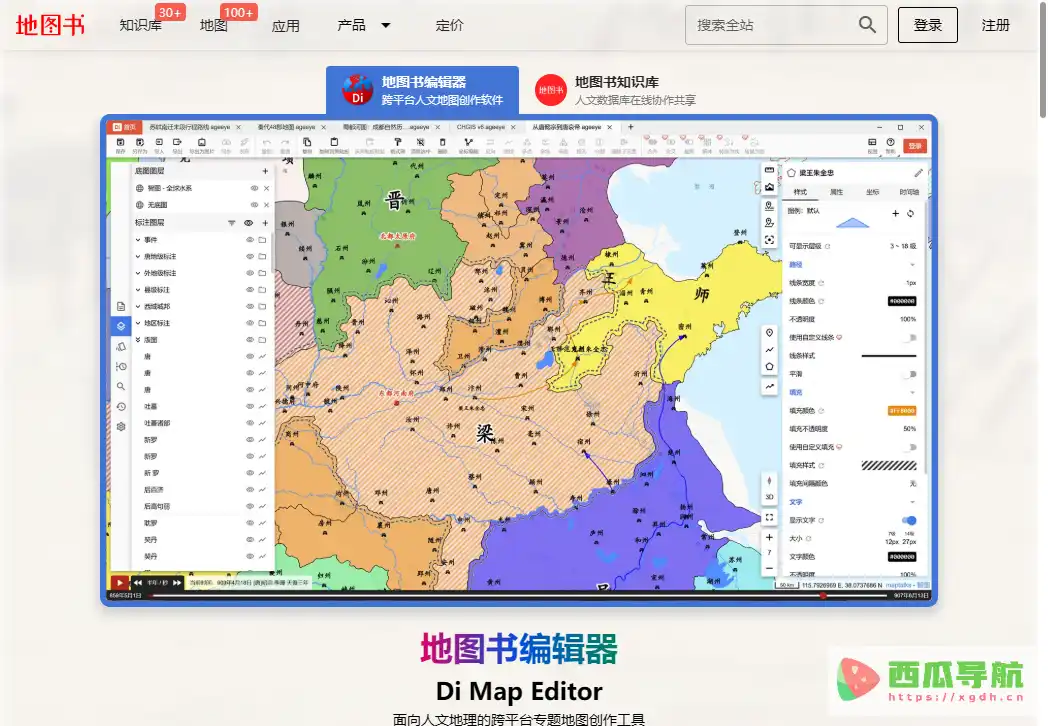Click the 登录 login button in site header

pyautogui.click(x=928, y=25)
